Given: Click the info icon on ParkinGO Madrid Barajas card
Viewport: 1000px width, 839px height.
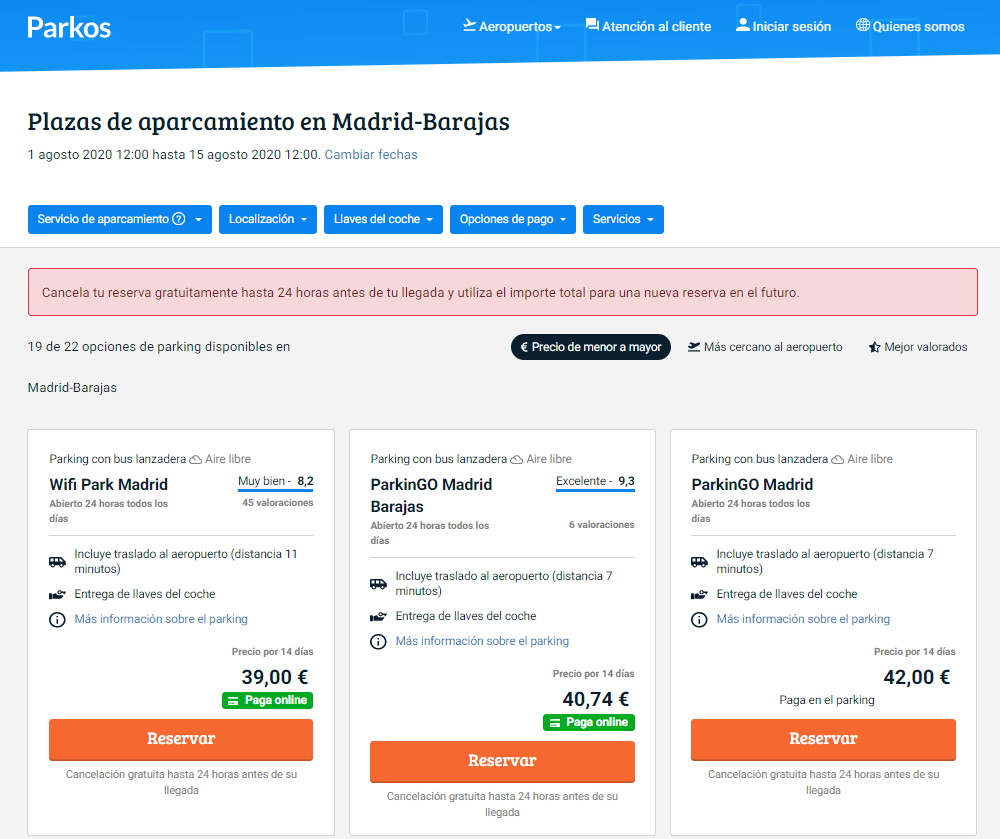Looking at the screenshot, I should pyautogui.click(x=378, y=641).
